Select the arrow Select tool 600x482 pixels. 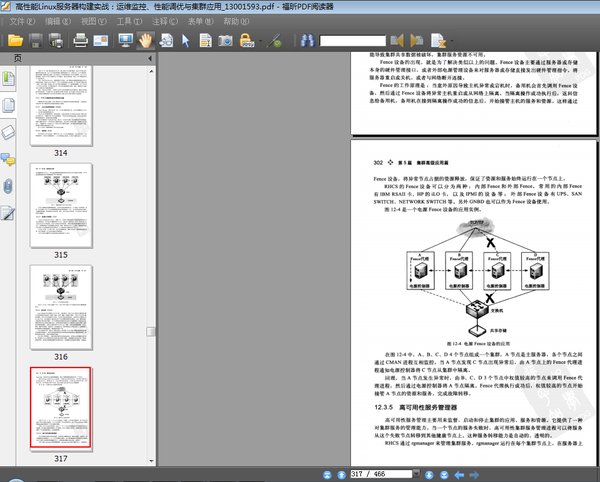[186, 41]
